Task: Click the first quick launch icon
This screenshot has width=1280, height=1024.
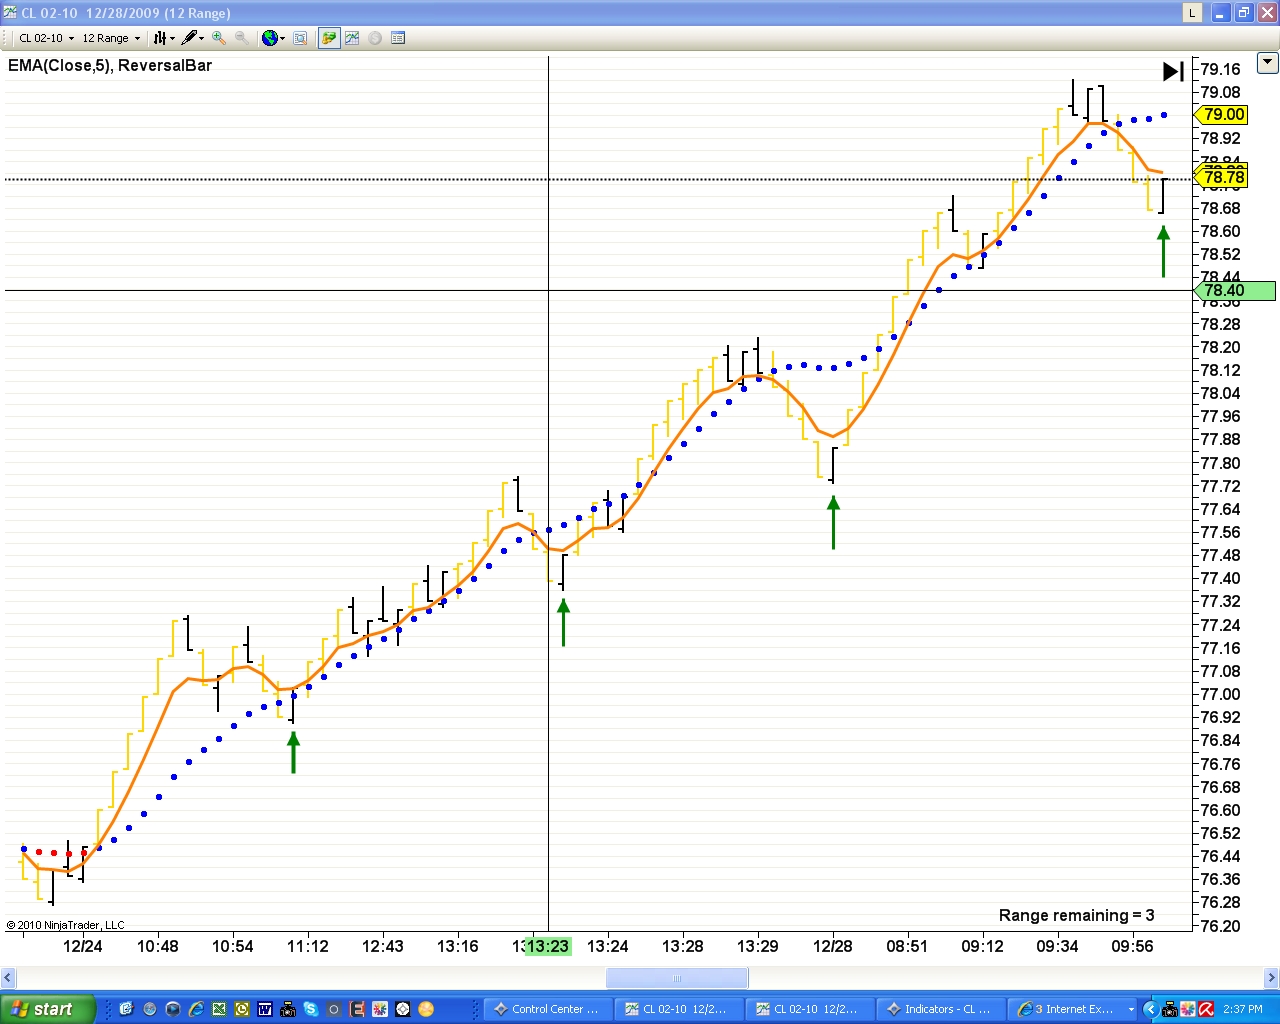Action: (126, 1009)
